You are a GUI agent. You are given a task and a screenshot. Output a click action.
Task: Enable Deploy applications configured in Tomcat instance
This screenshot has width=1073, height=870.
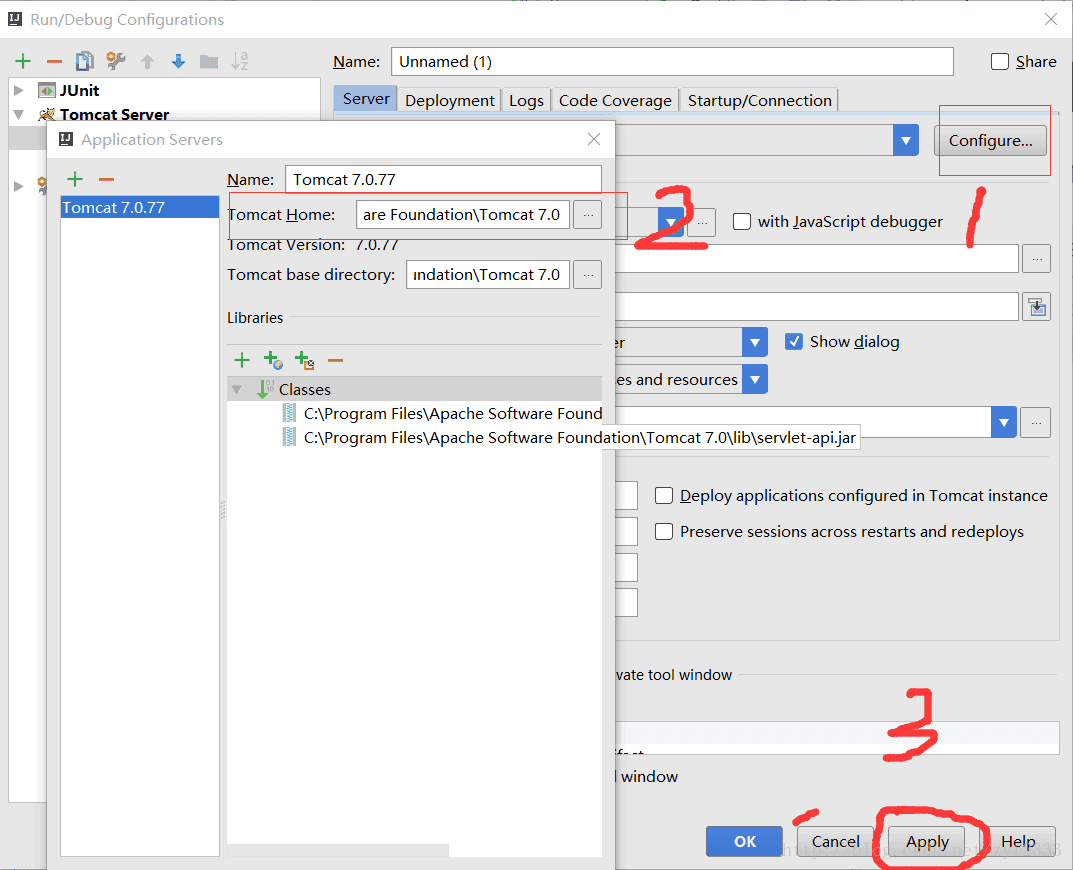click(664, 496)
